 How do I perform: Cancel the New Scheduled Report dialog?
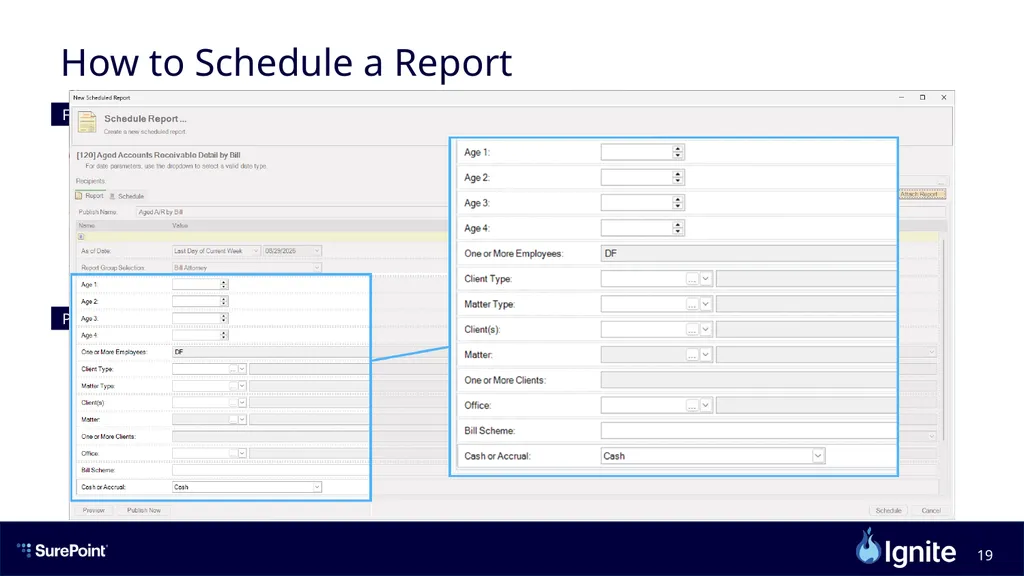(x=931, y=511)
